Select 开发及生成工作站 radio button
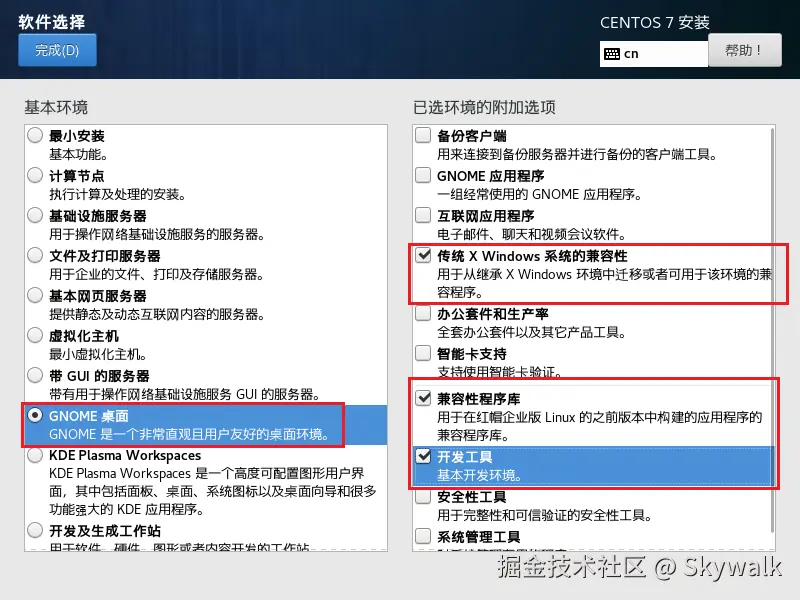The width and height of the screenshot is (800, 600). [35, 530]
